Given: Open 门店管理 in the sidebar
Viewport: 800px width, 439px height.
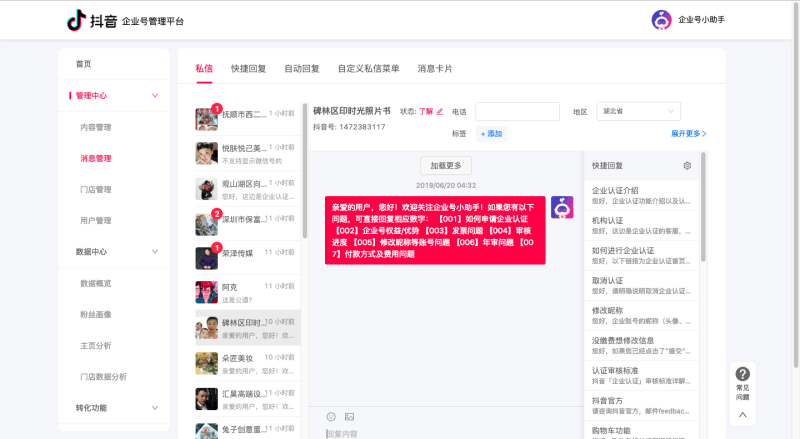Looking at the screenshot, I should click(95, 189).
